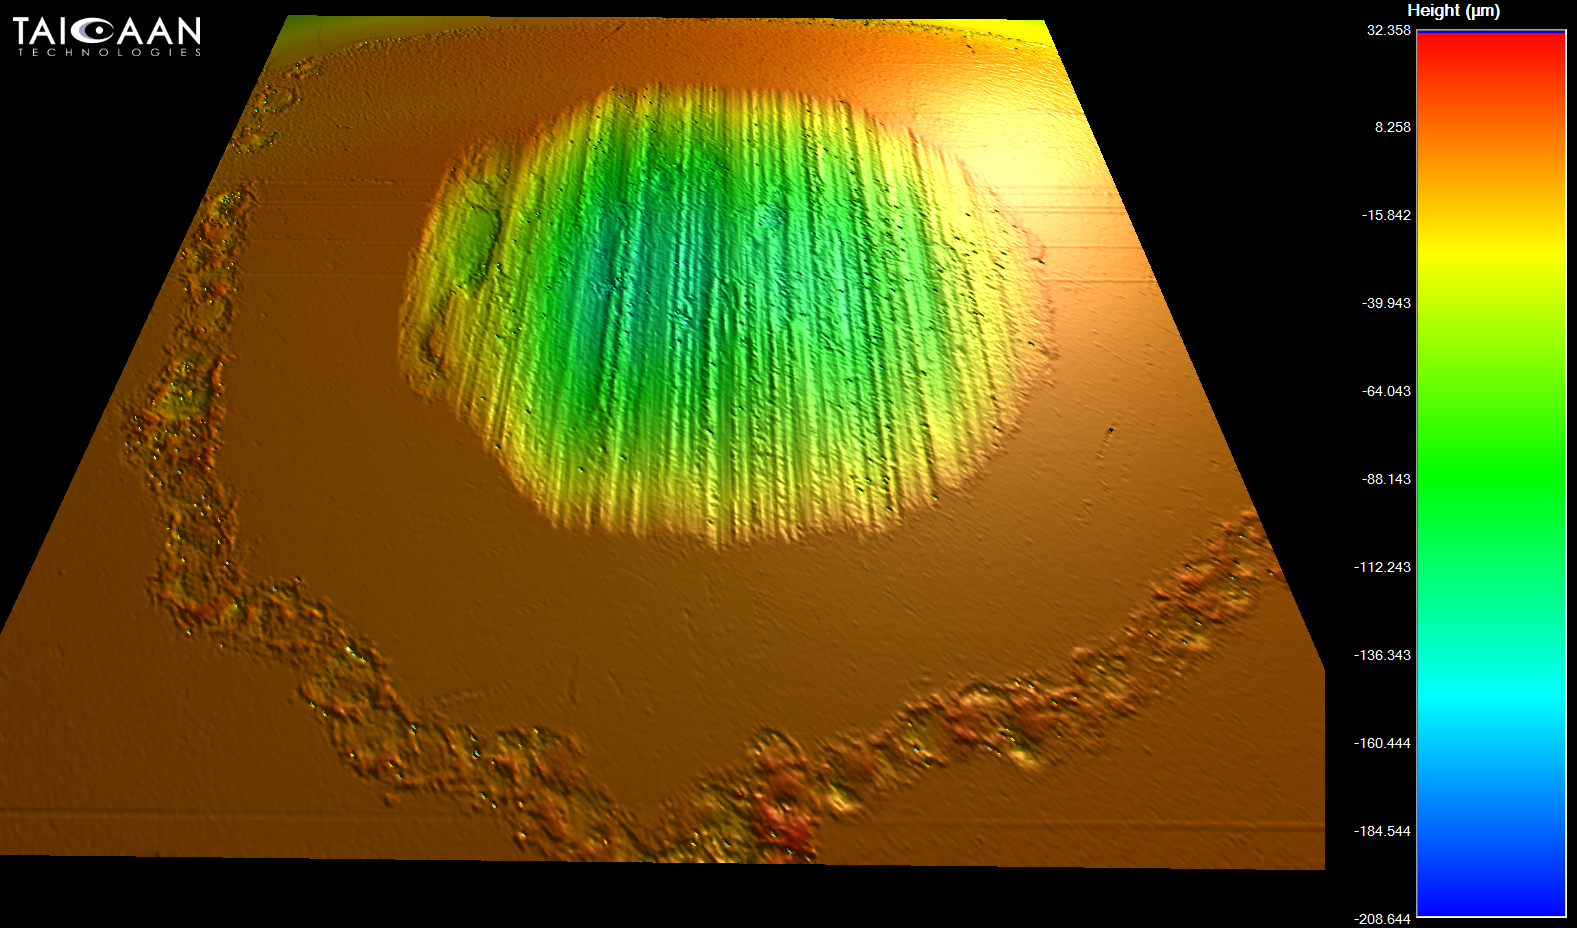Click the 32.358 maximum scale label

click(x=1388, y=31)
